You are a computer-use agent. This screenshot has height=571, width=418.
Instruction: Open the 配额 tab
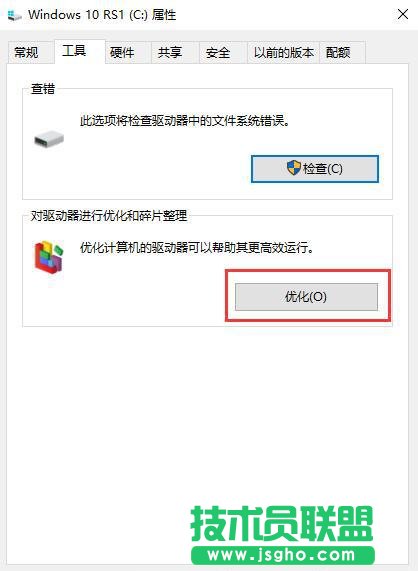338,52
